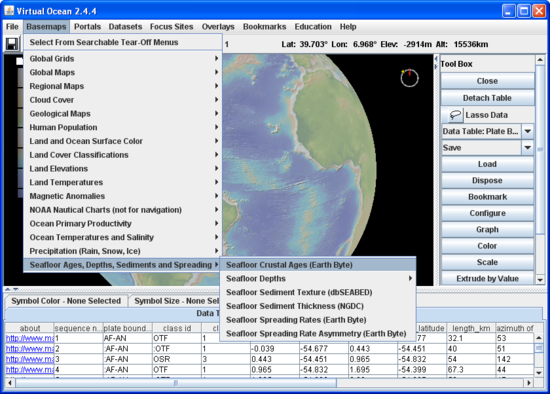Switch to Symbol Color - None Selected tab
This screenshot has width=550, height=394.
pos(66,301)
